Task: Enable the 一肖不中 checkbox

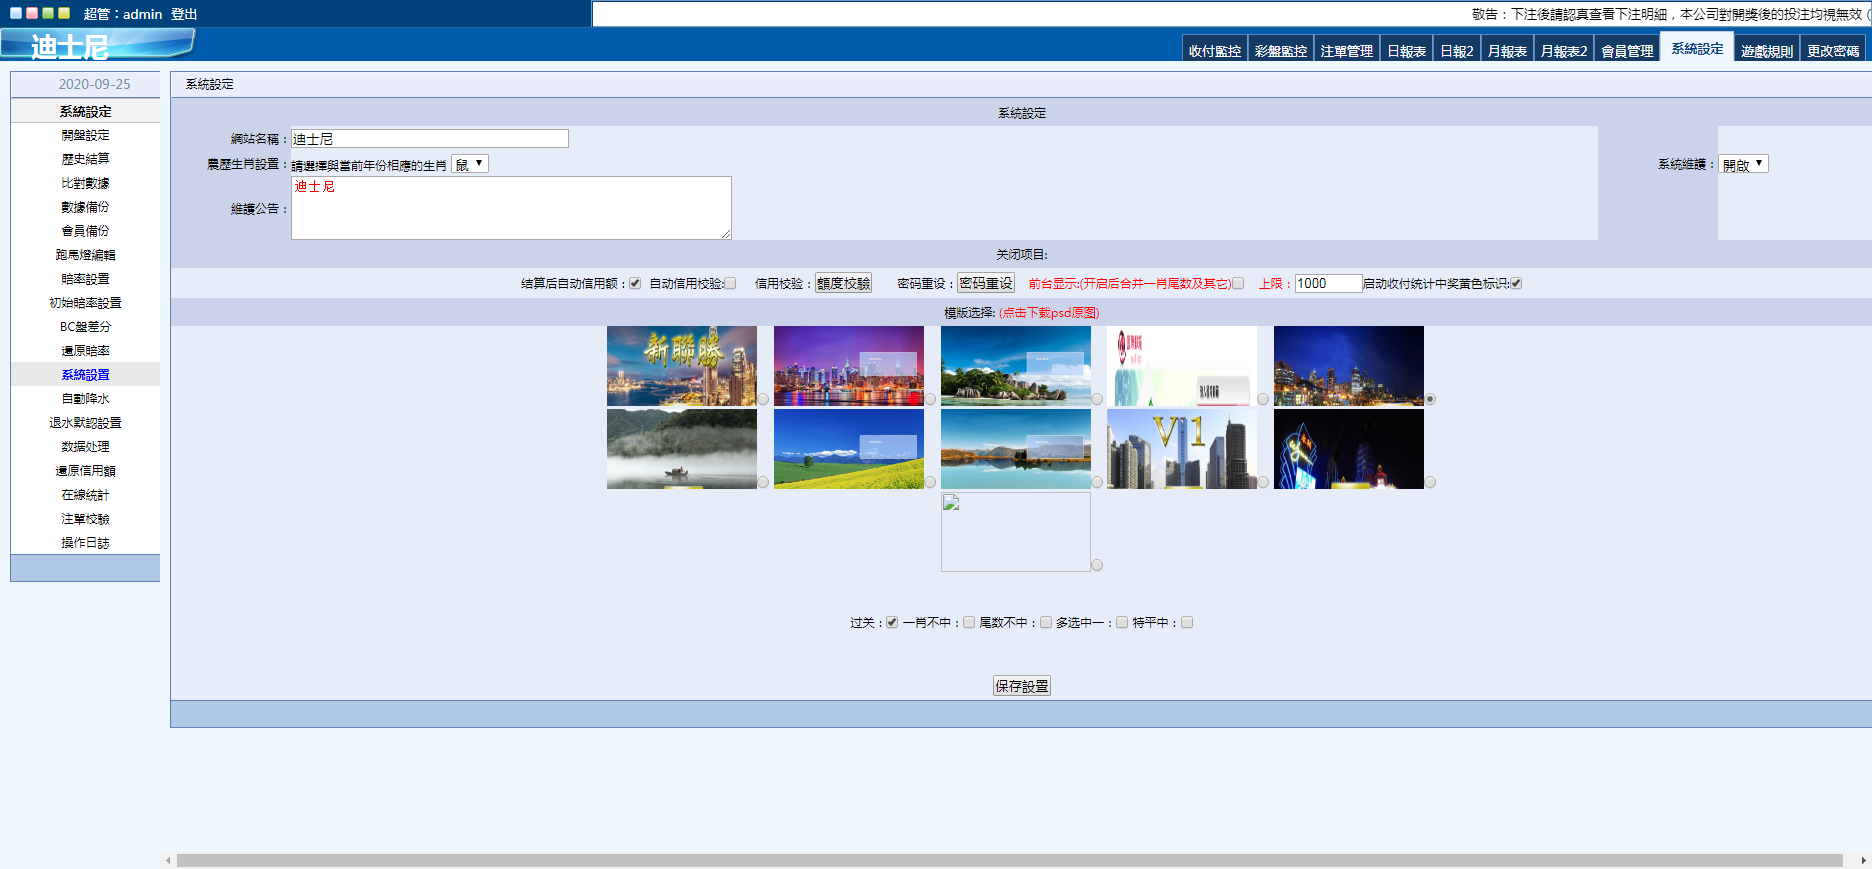Action: click(969, 622)
